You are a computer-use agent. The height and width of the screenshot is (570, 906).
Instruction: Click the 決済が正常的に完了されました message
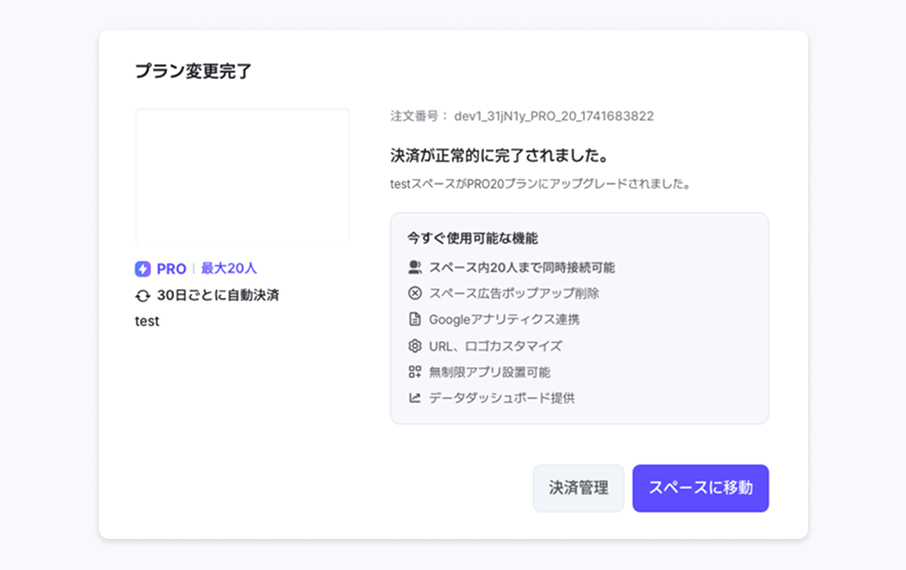pyautogui.click(x=499, y=156)
